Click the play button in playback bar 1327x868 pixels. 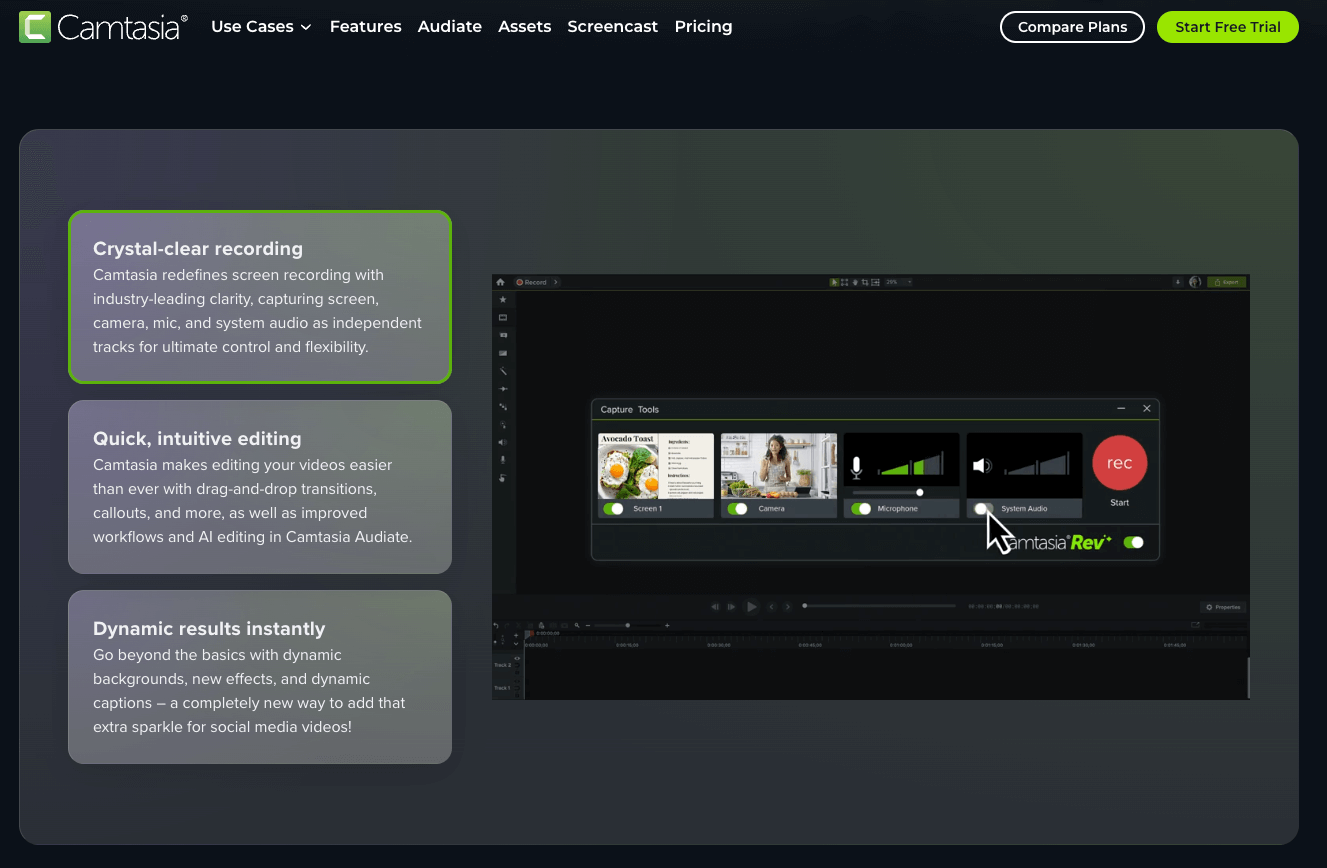[x=751, y=606]
